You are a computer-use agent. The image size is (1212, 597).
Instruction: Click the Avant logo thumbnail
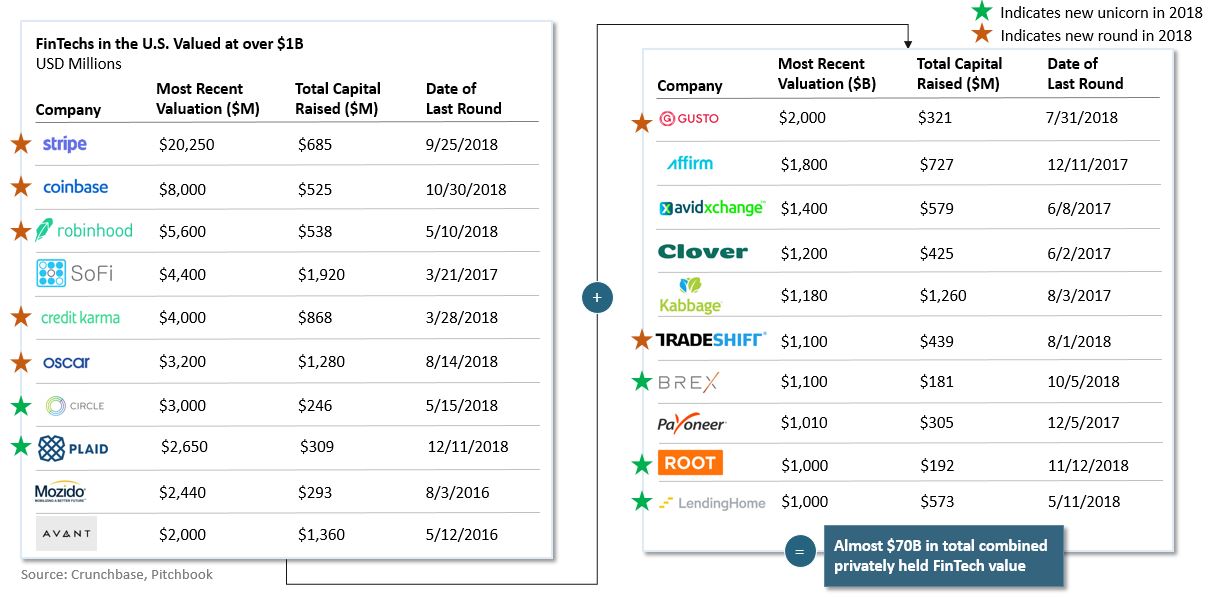point(66,533)
